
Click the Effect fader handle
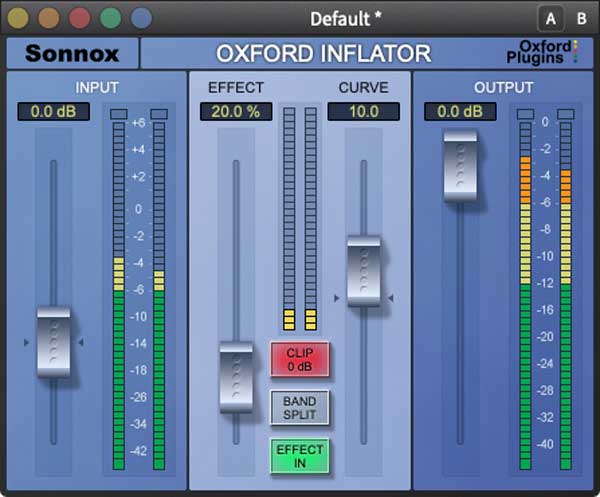point(236,377)
